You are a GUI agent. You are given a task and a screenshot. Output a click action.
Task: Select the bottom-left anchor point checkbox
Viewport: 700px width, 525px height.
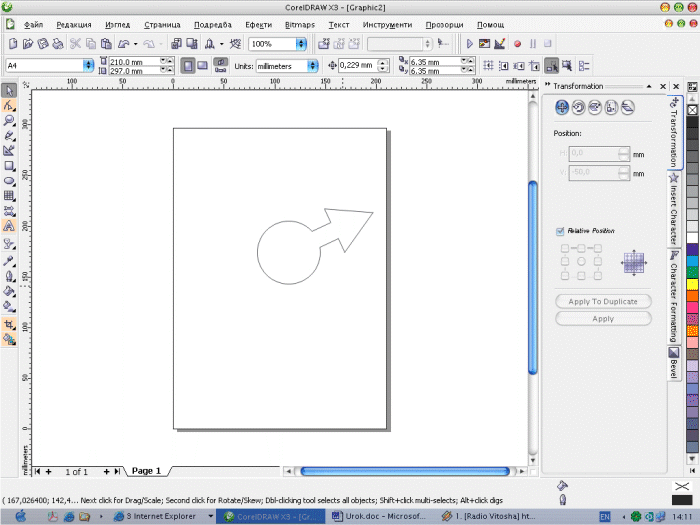(x=565, y=275)
